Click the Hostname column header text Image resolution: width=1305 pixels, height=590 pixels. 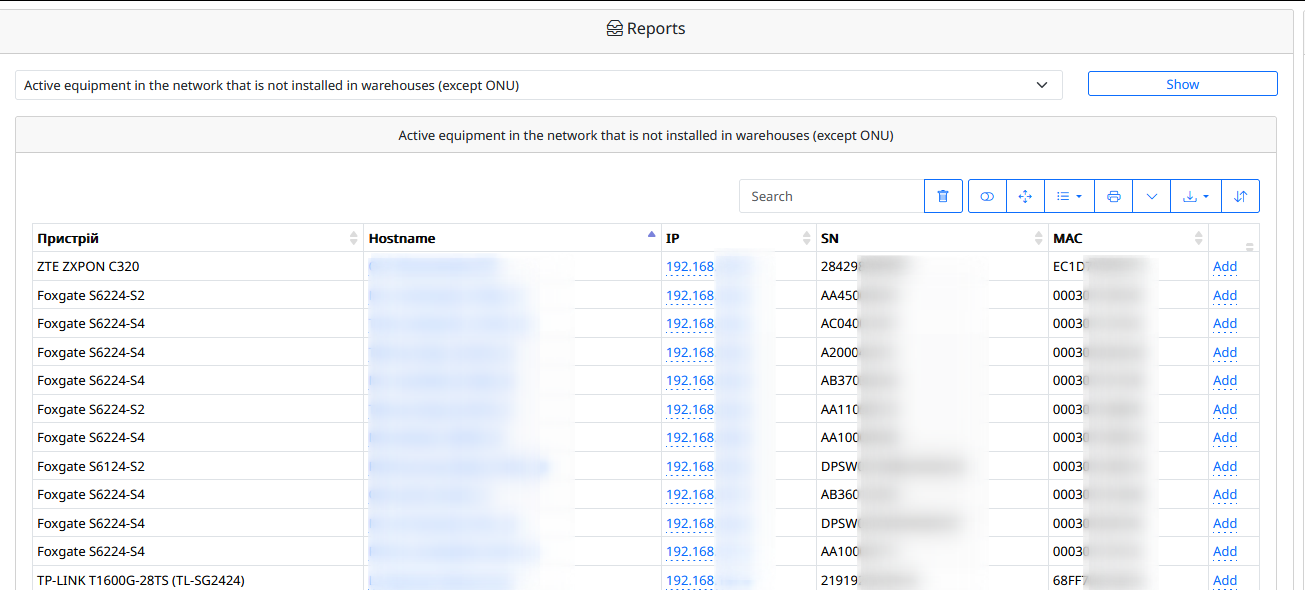pos(402,238)
